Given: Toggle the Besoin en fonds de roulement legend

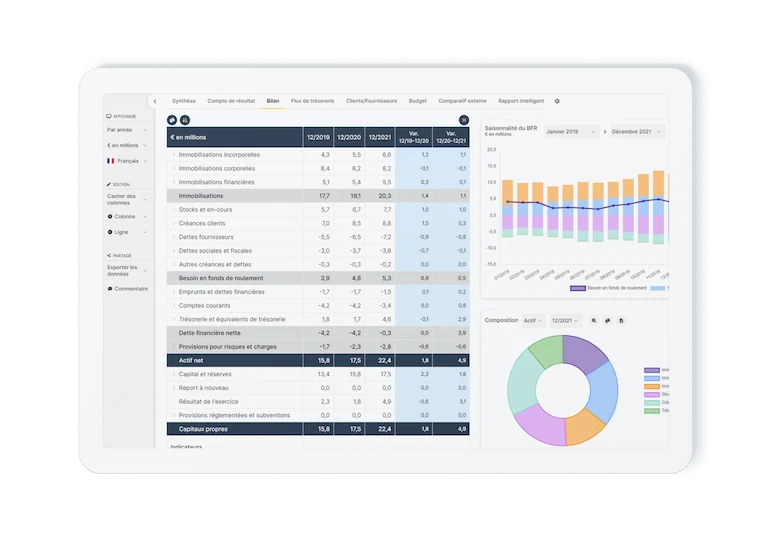Looking at the screenshot, I should coord(607,288).
